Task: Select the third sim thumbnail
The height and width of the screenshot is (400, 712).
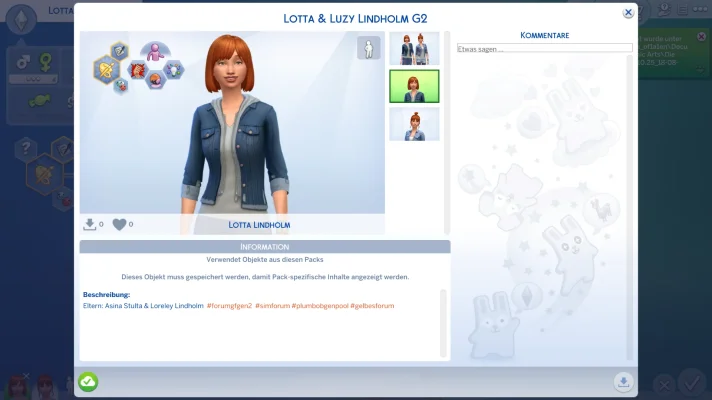Action: tap(414, 124)
